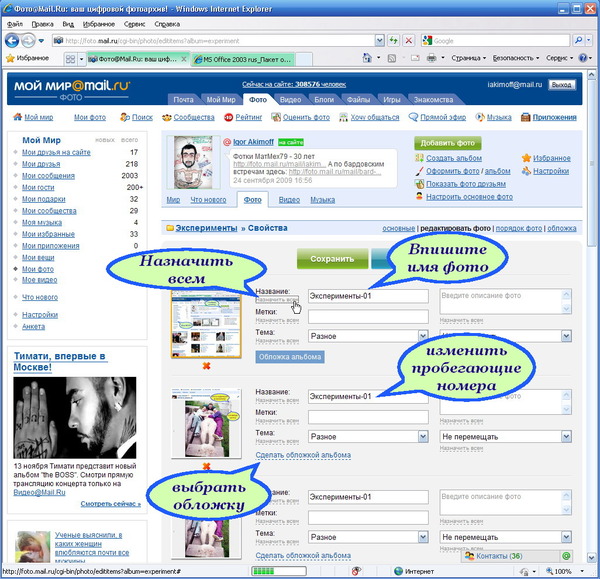Open the search provider dropdown arrow
Image resolution: width=600 pixels, height=579 pixels.
tap(589, 40)
